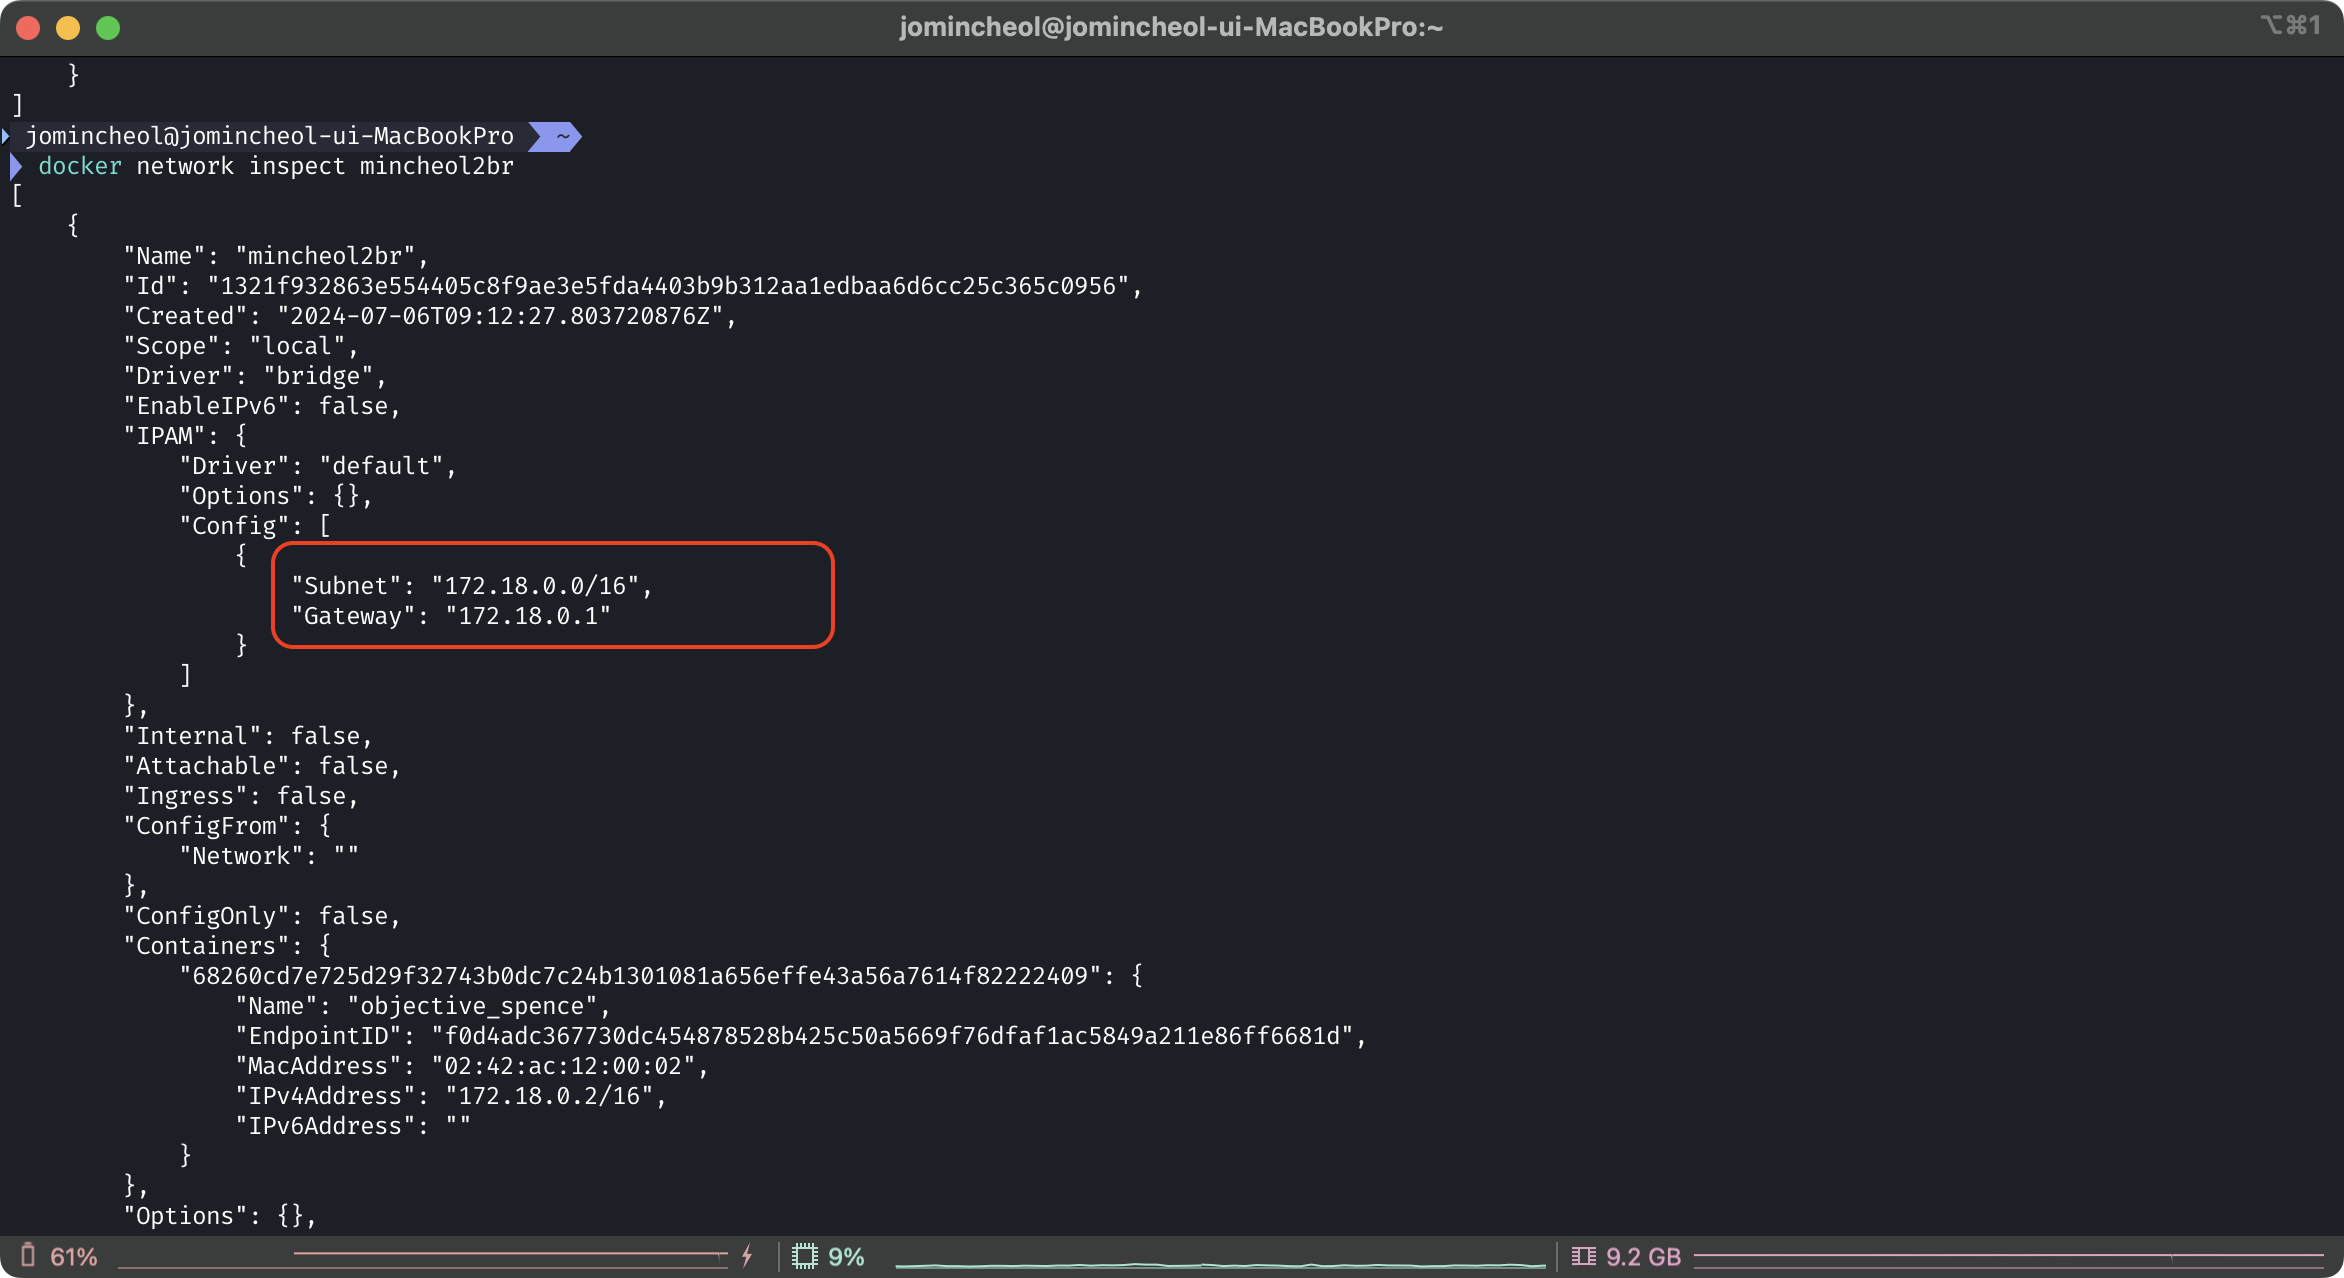
Task: Click the window title jomincheol@jomincheol-ui-MacBookPro
Action: pos(1171,27)
